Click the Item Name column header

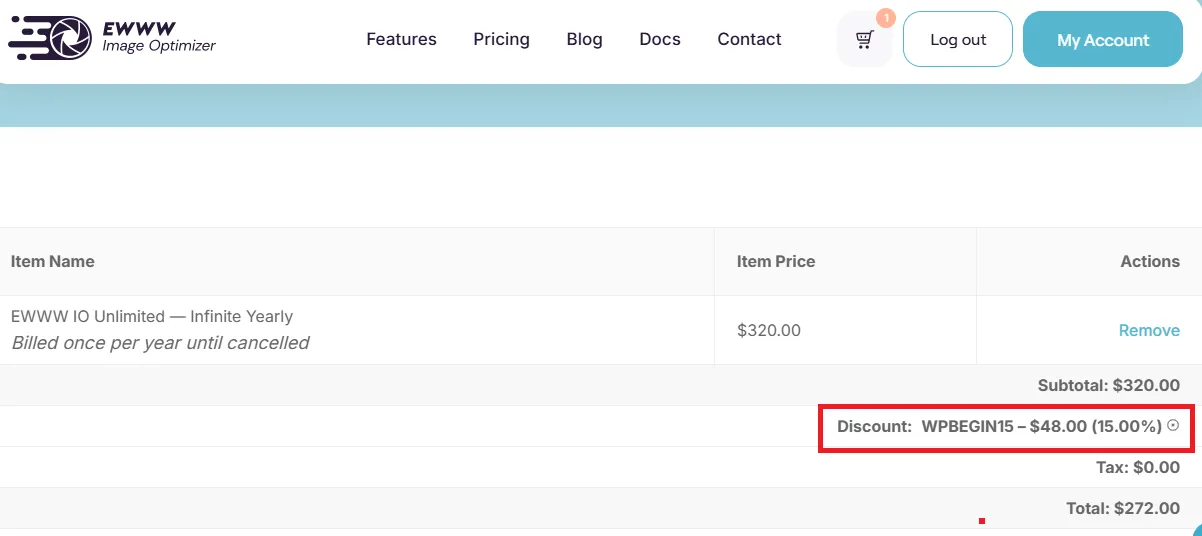click(x=53, y=261)
